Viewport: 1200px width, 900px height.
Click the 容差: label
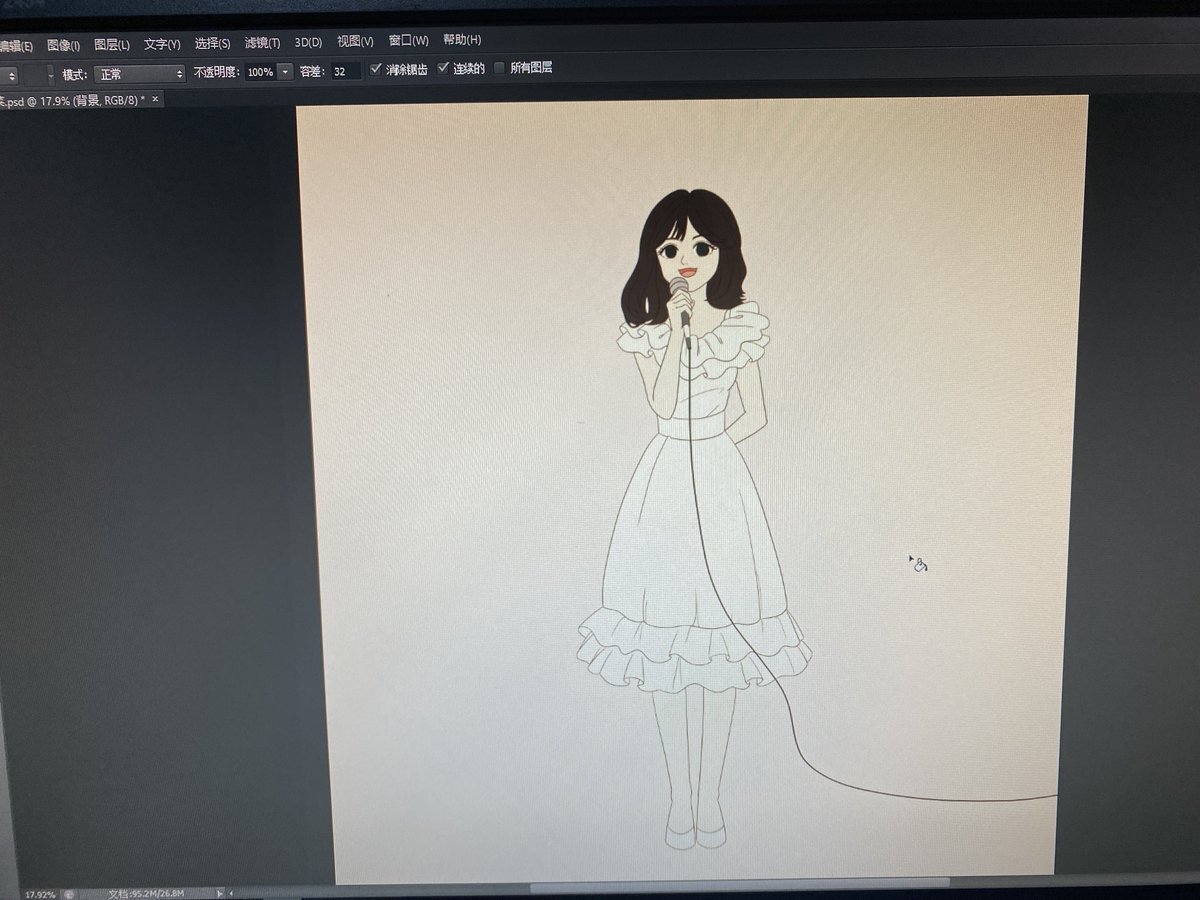314,71
